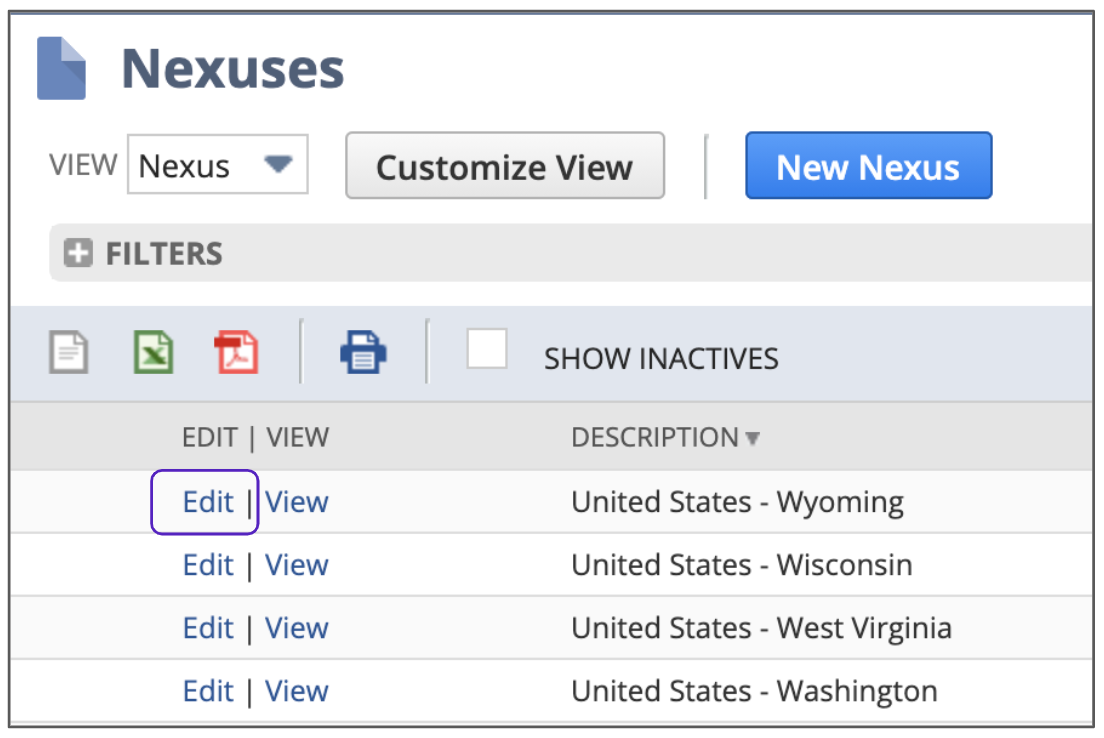
Task: Open the View dropdown showing Nexus
Action: tap(217, 165)
